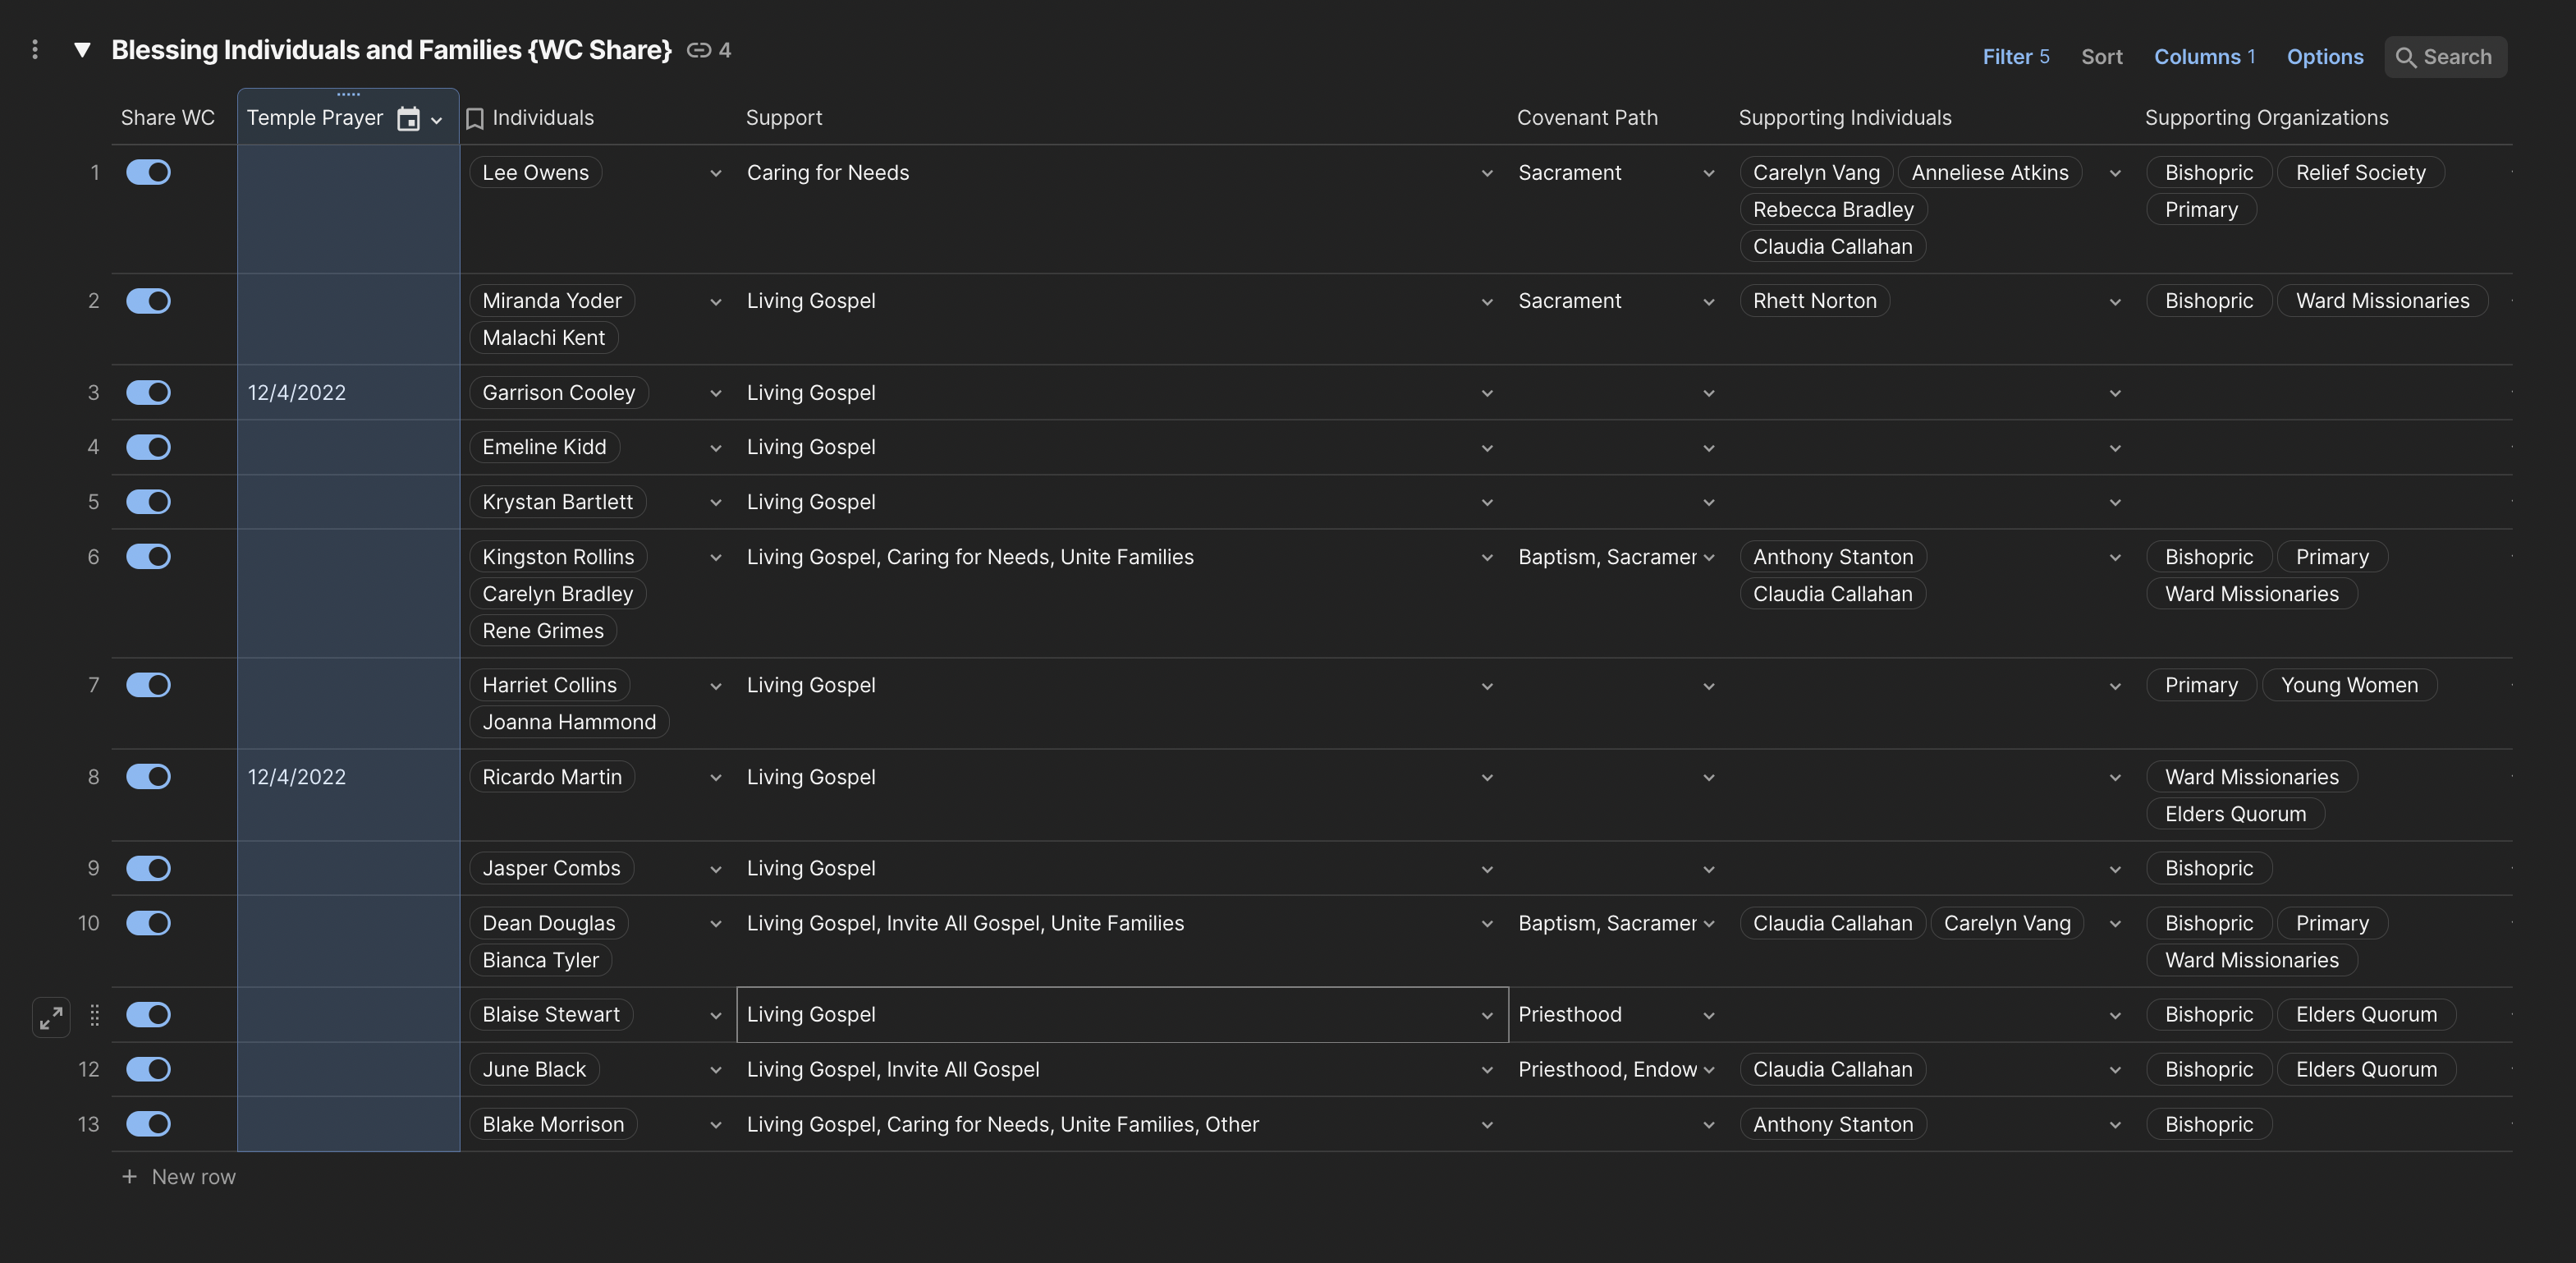Click the Temple Prayer date 12/4/2022 for Garrison Cooley
2576x1263 pixels.
[297, 393]
